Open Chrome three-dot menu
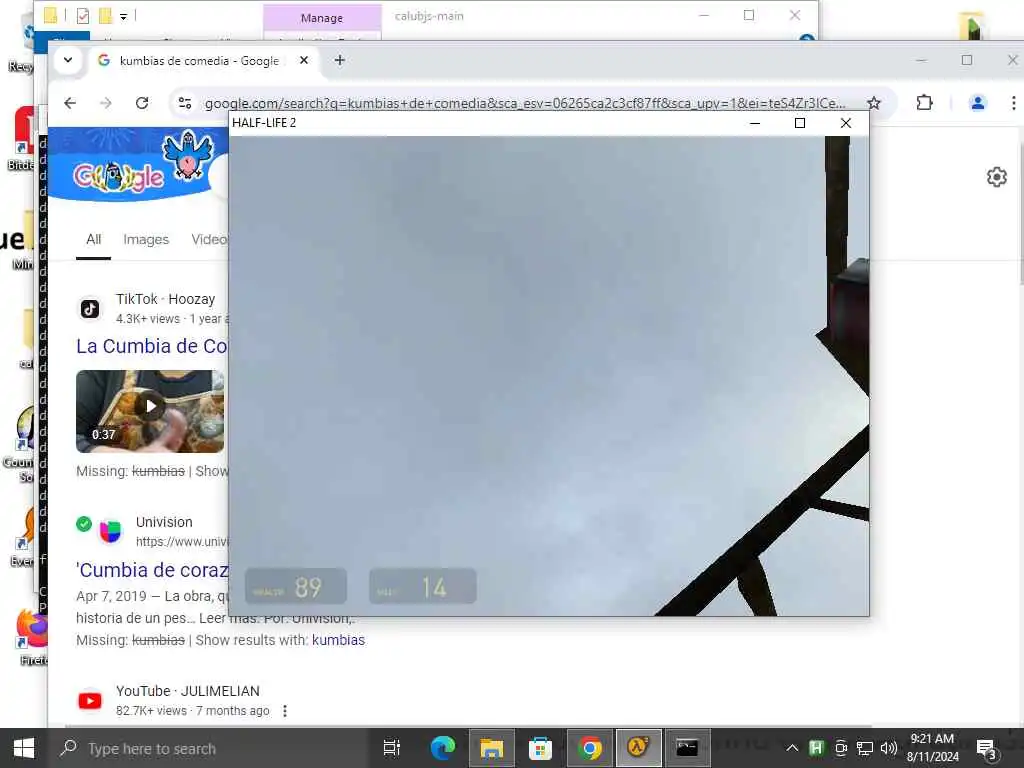Viewport: 1024px width, 768px height. [1013, 103]
